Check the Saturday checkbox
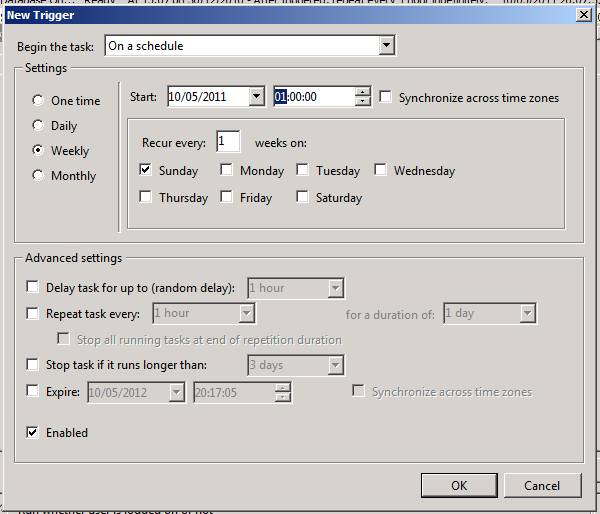Image resolution: width=600 pixels, height=514 pixels. click(x=303, y=197)
